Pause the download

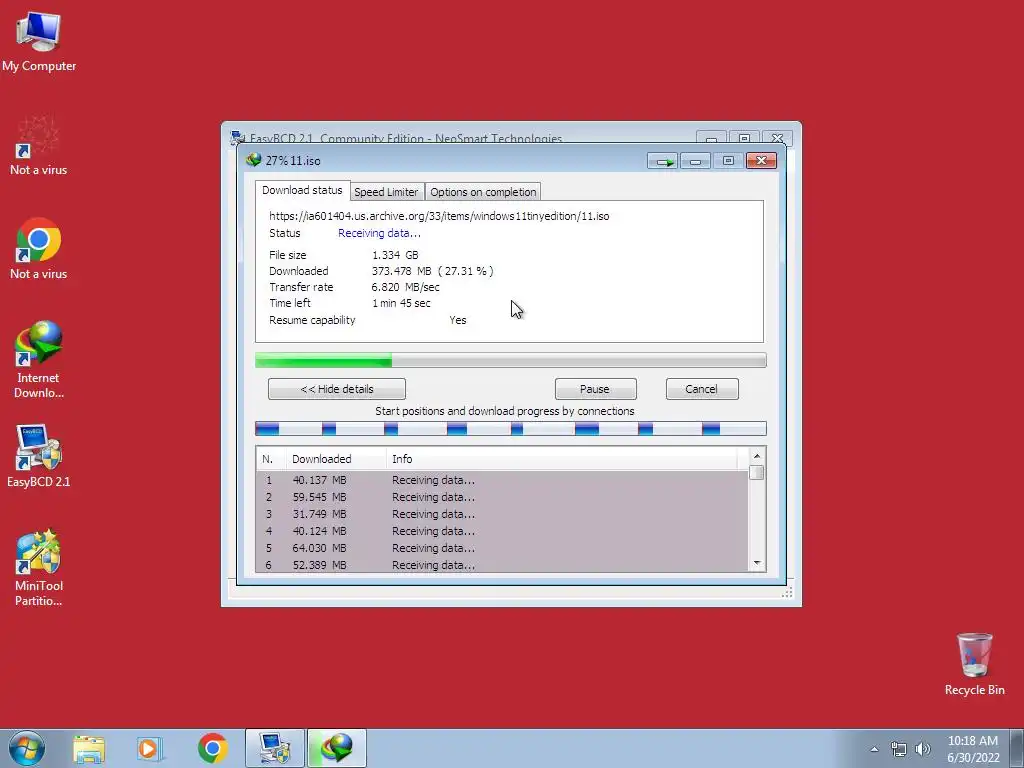click(x=595, y=389)
